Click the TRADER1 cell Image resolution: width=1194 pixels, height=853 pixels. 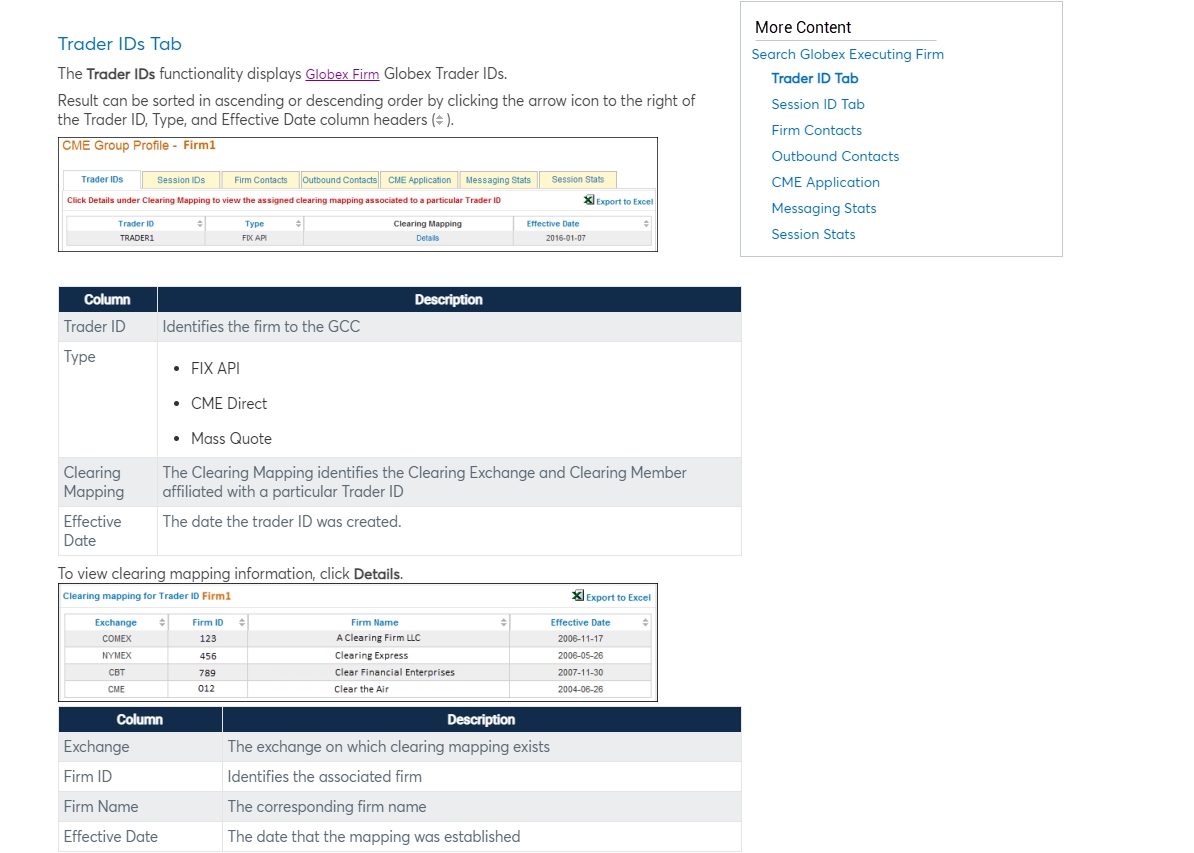(137, 238)
